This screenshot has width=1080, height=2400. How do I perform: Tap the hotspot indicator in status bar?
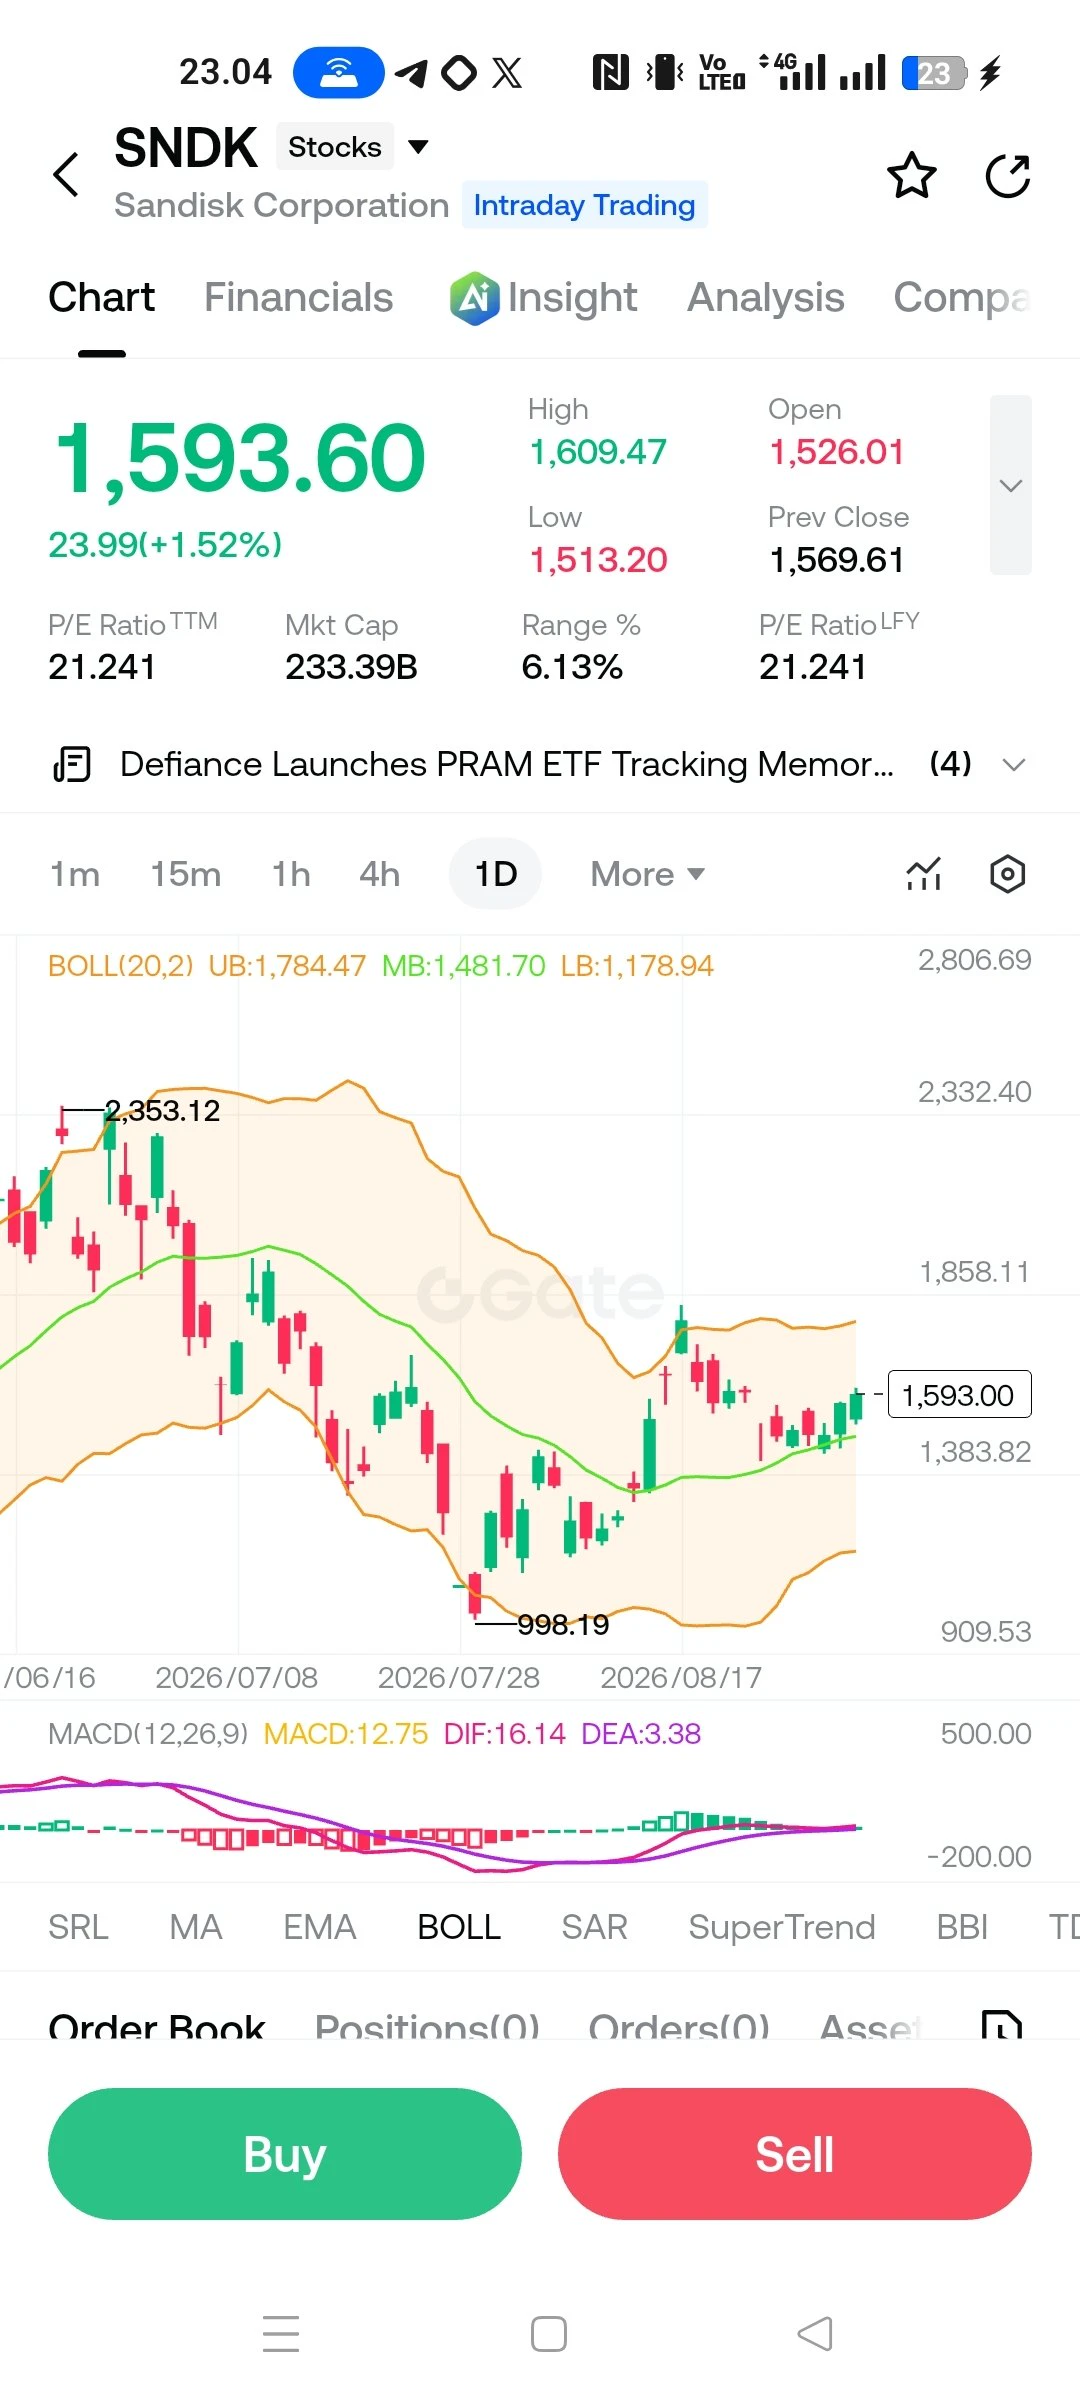[338, 72]
